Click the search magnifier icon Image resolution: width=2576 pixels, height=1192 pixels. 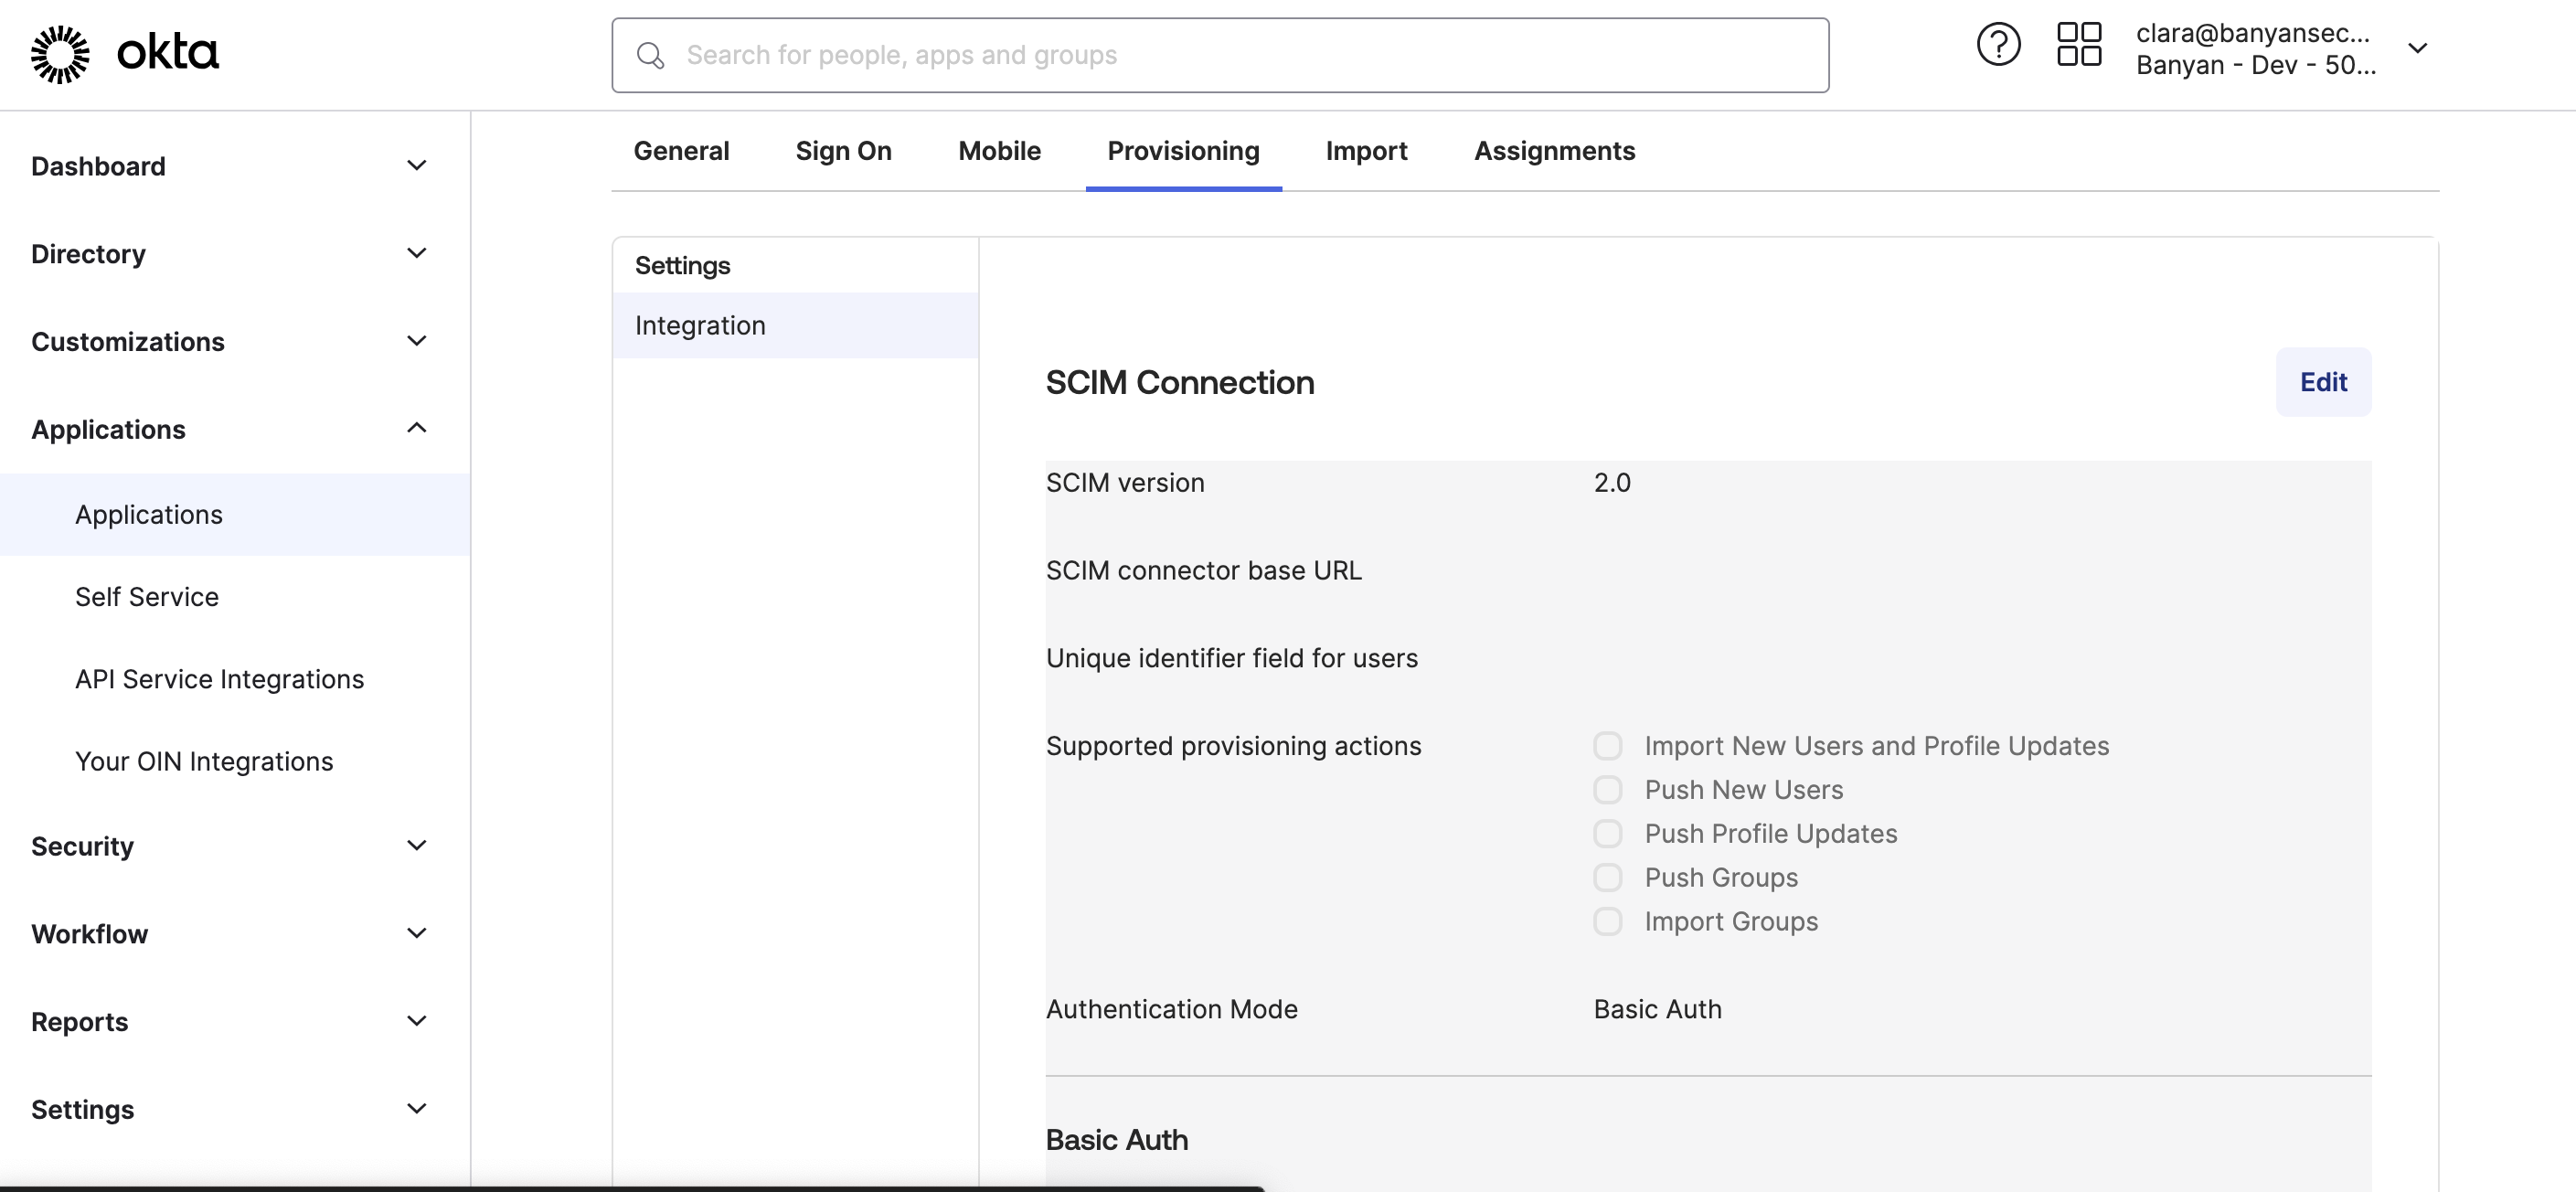click(x=651, y=56)
